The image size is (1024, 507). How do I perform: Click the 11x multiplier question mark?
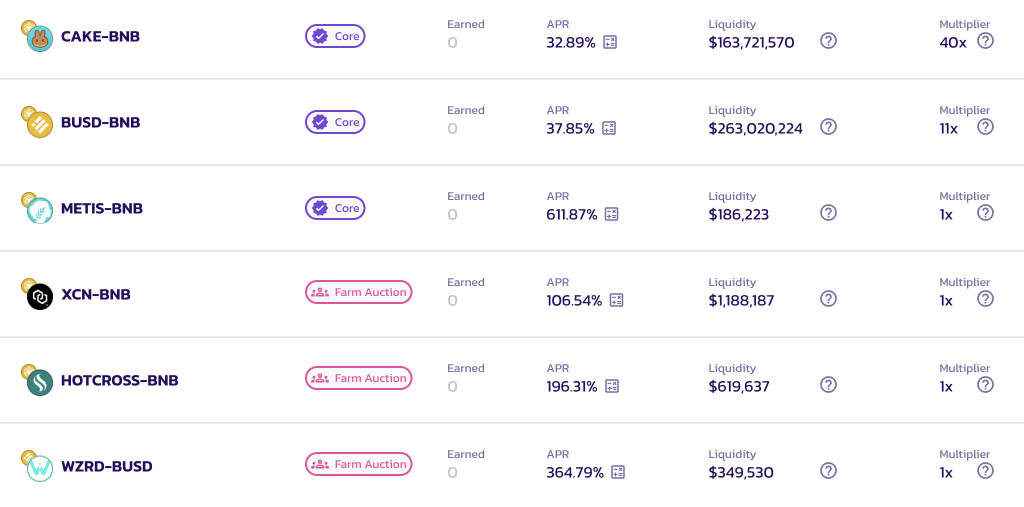click(x=985, y=127)
